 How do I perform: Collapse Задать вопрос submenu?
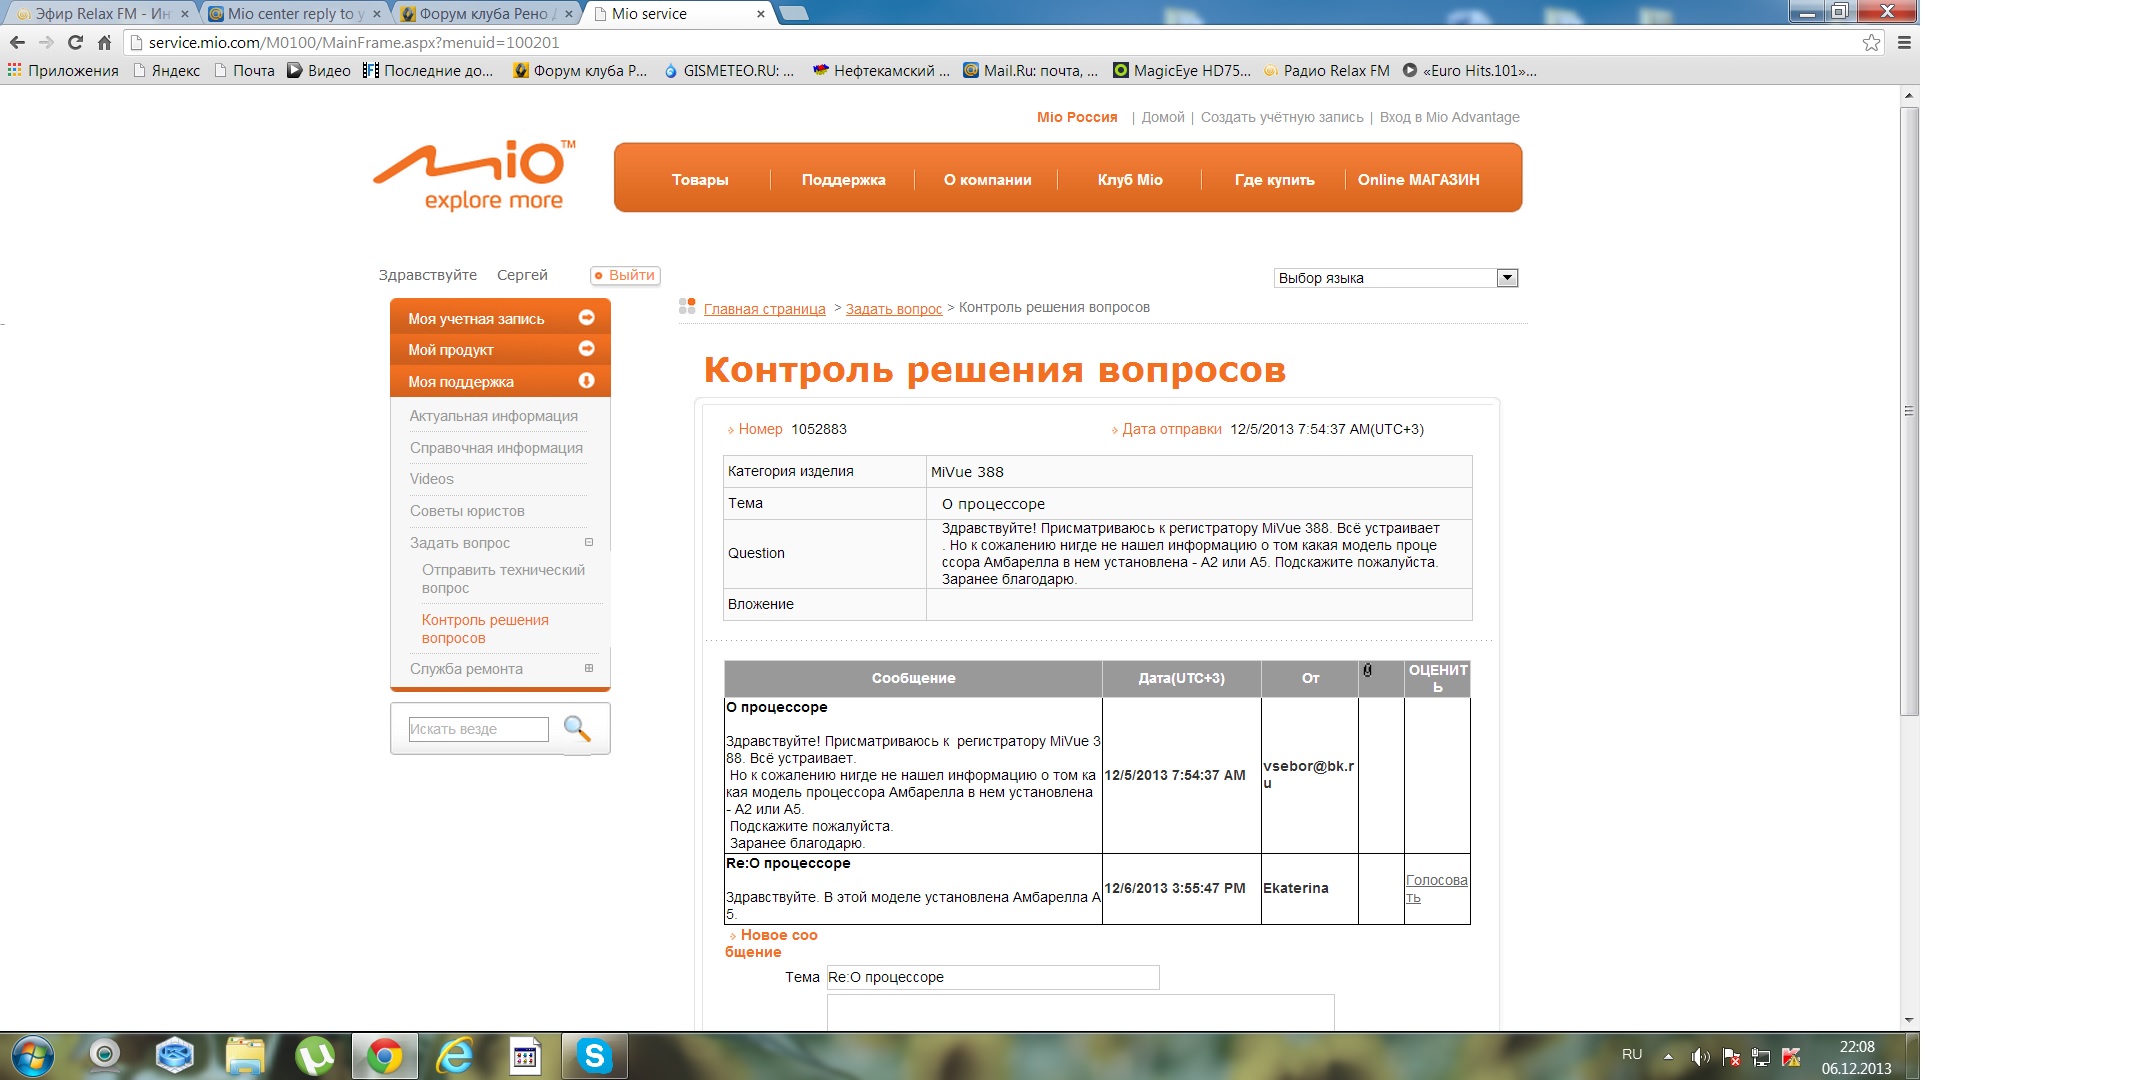(x=589, y=542)
